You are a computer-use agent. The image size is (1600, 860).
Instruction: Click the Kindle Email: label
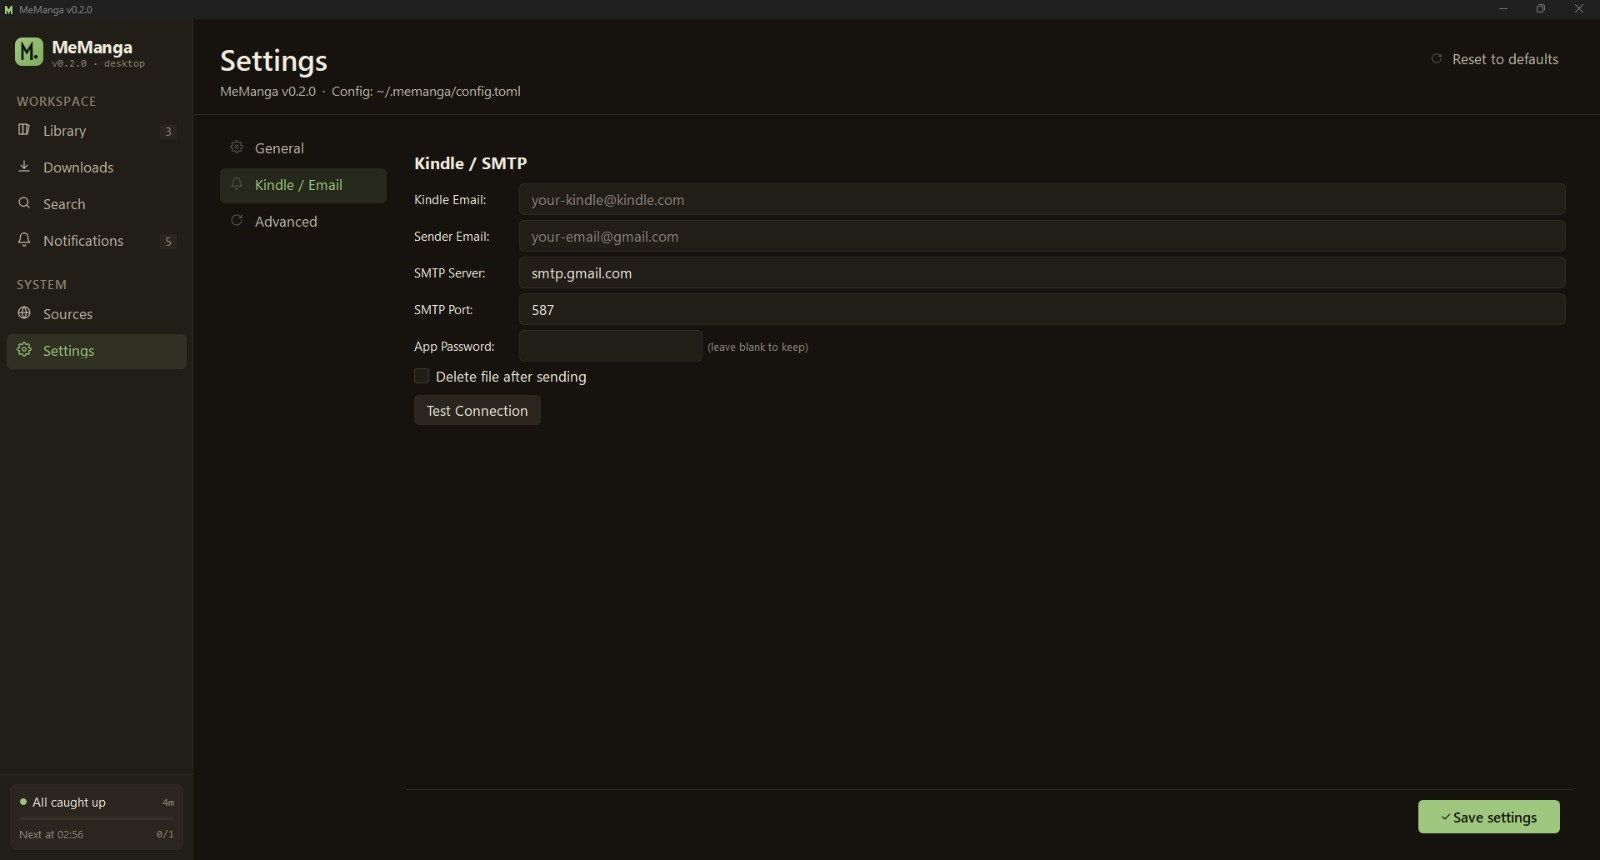click(x=450, y=199)
